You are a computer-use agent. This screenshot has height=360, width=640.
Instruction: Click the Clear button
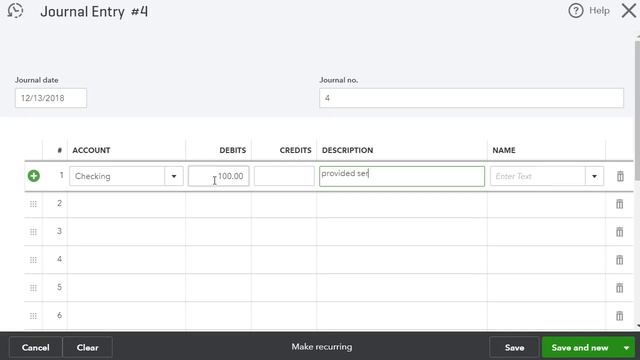[x=88, y=348]
